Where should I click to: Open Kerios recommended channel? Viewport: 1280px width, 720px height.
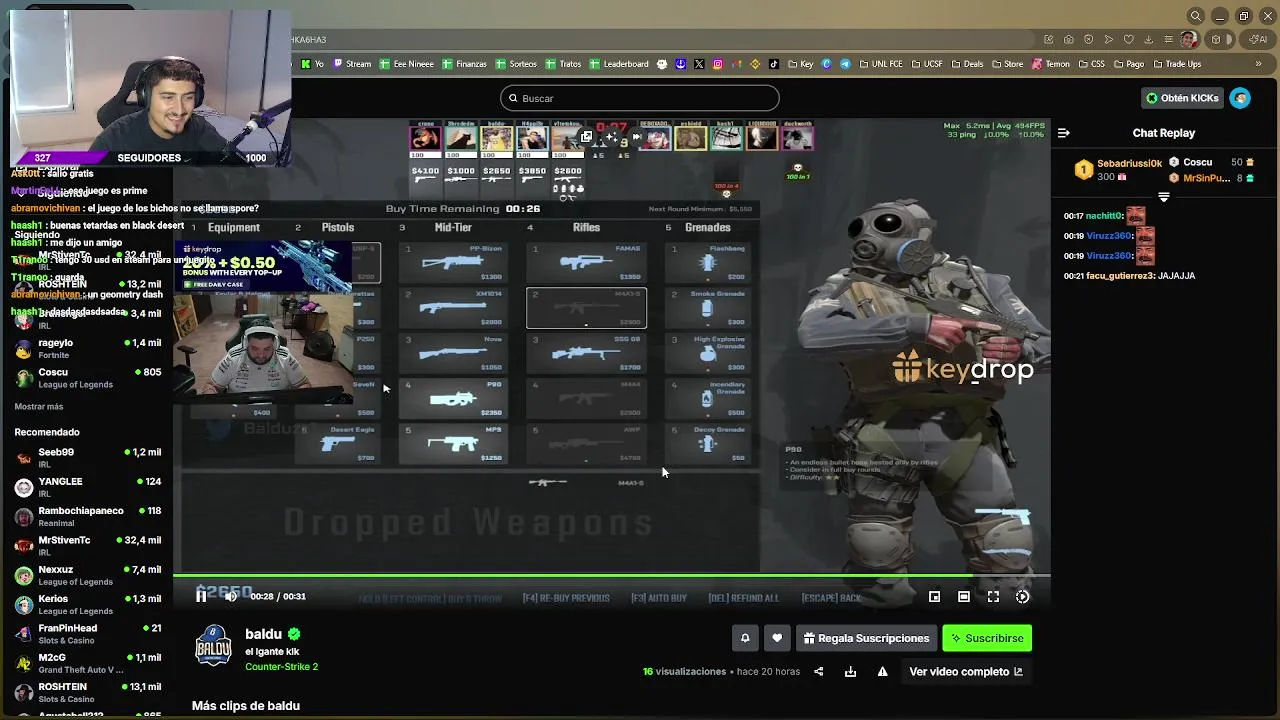(87, 604)
